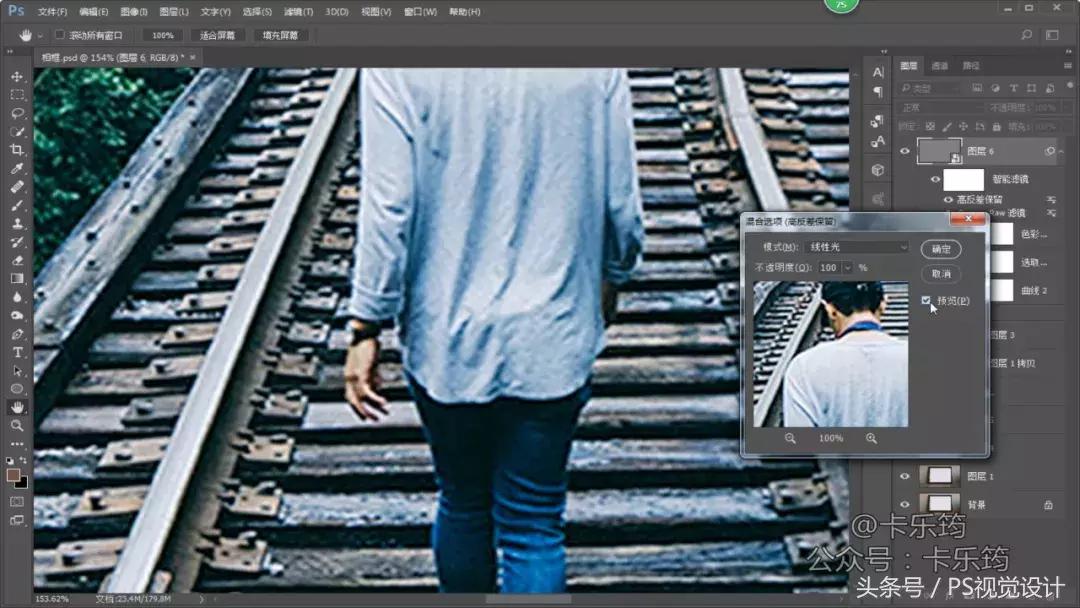This screenshot has height=608, width=1080.
Task: Select the Ellipse shape tool
Action: (17, 389)
